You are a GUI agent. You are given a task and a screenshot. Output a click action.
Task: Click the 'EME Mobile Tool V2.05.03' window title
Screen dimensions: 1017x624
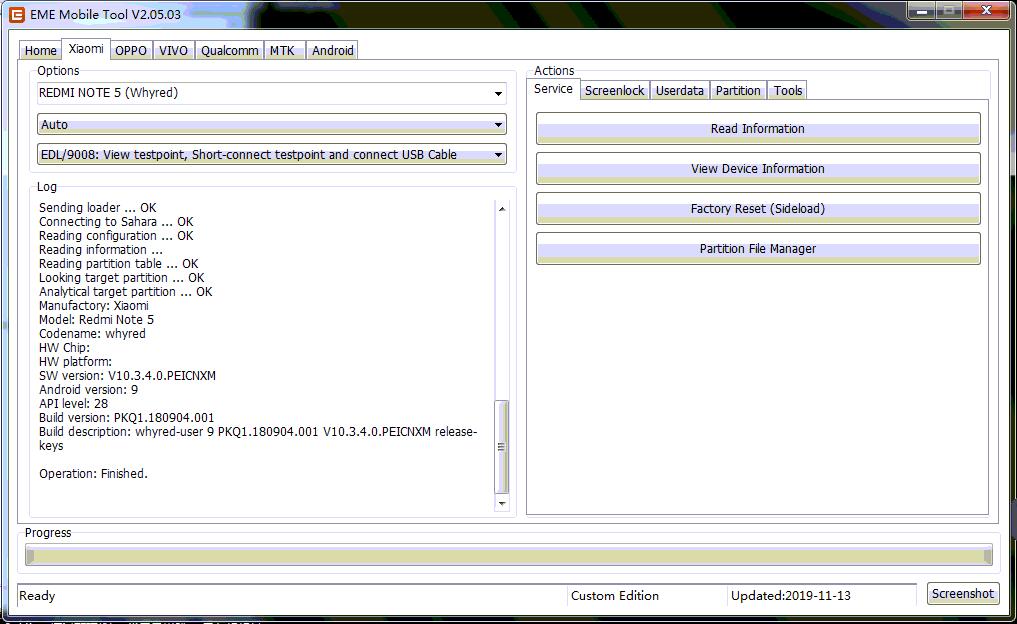click(105, 14)
